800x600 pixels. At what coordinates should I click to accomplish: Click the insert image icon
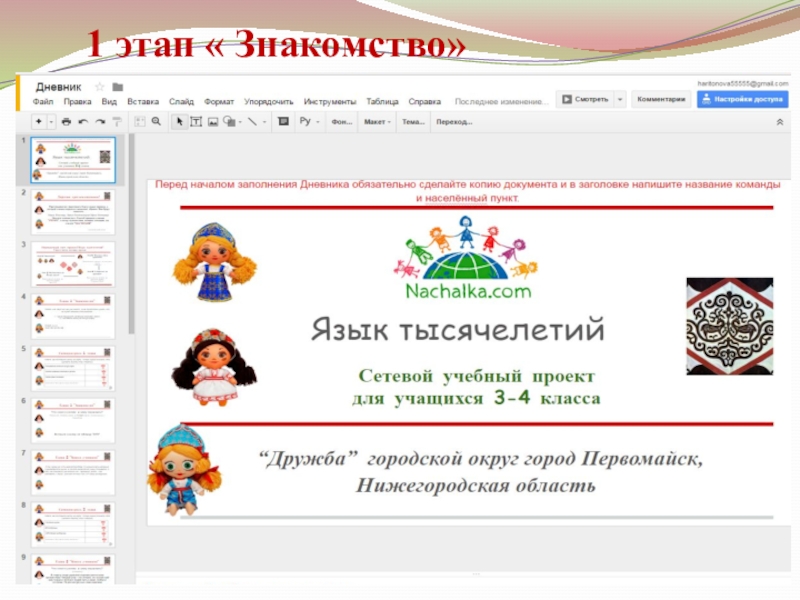pyautogui.click(x=212, y=121)
